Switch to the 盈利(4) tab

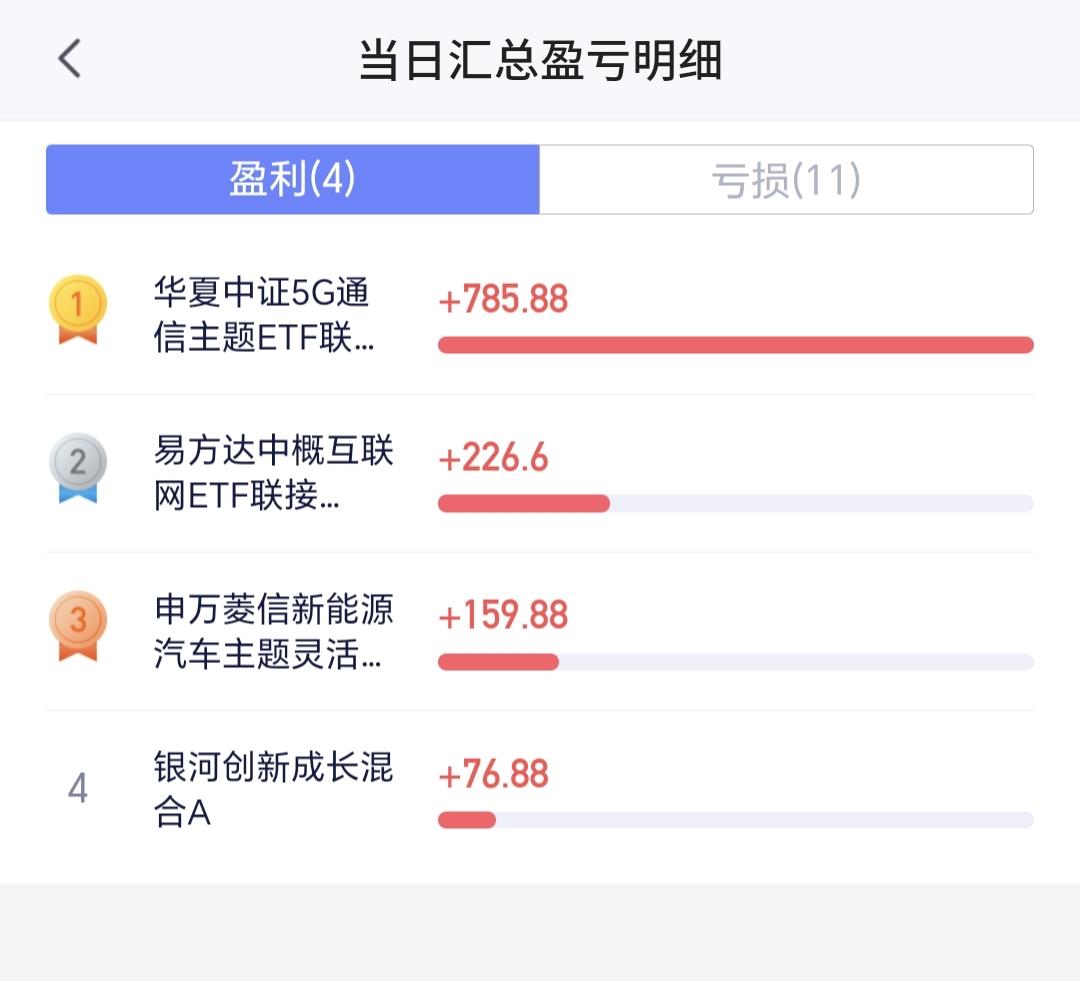click(x=293, y=180)
